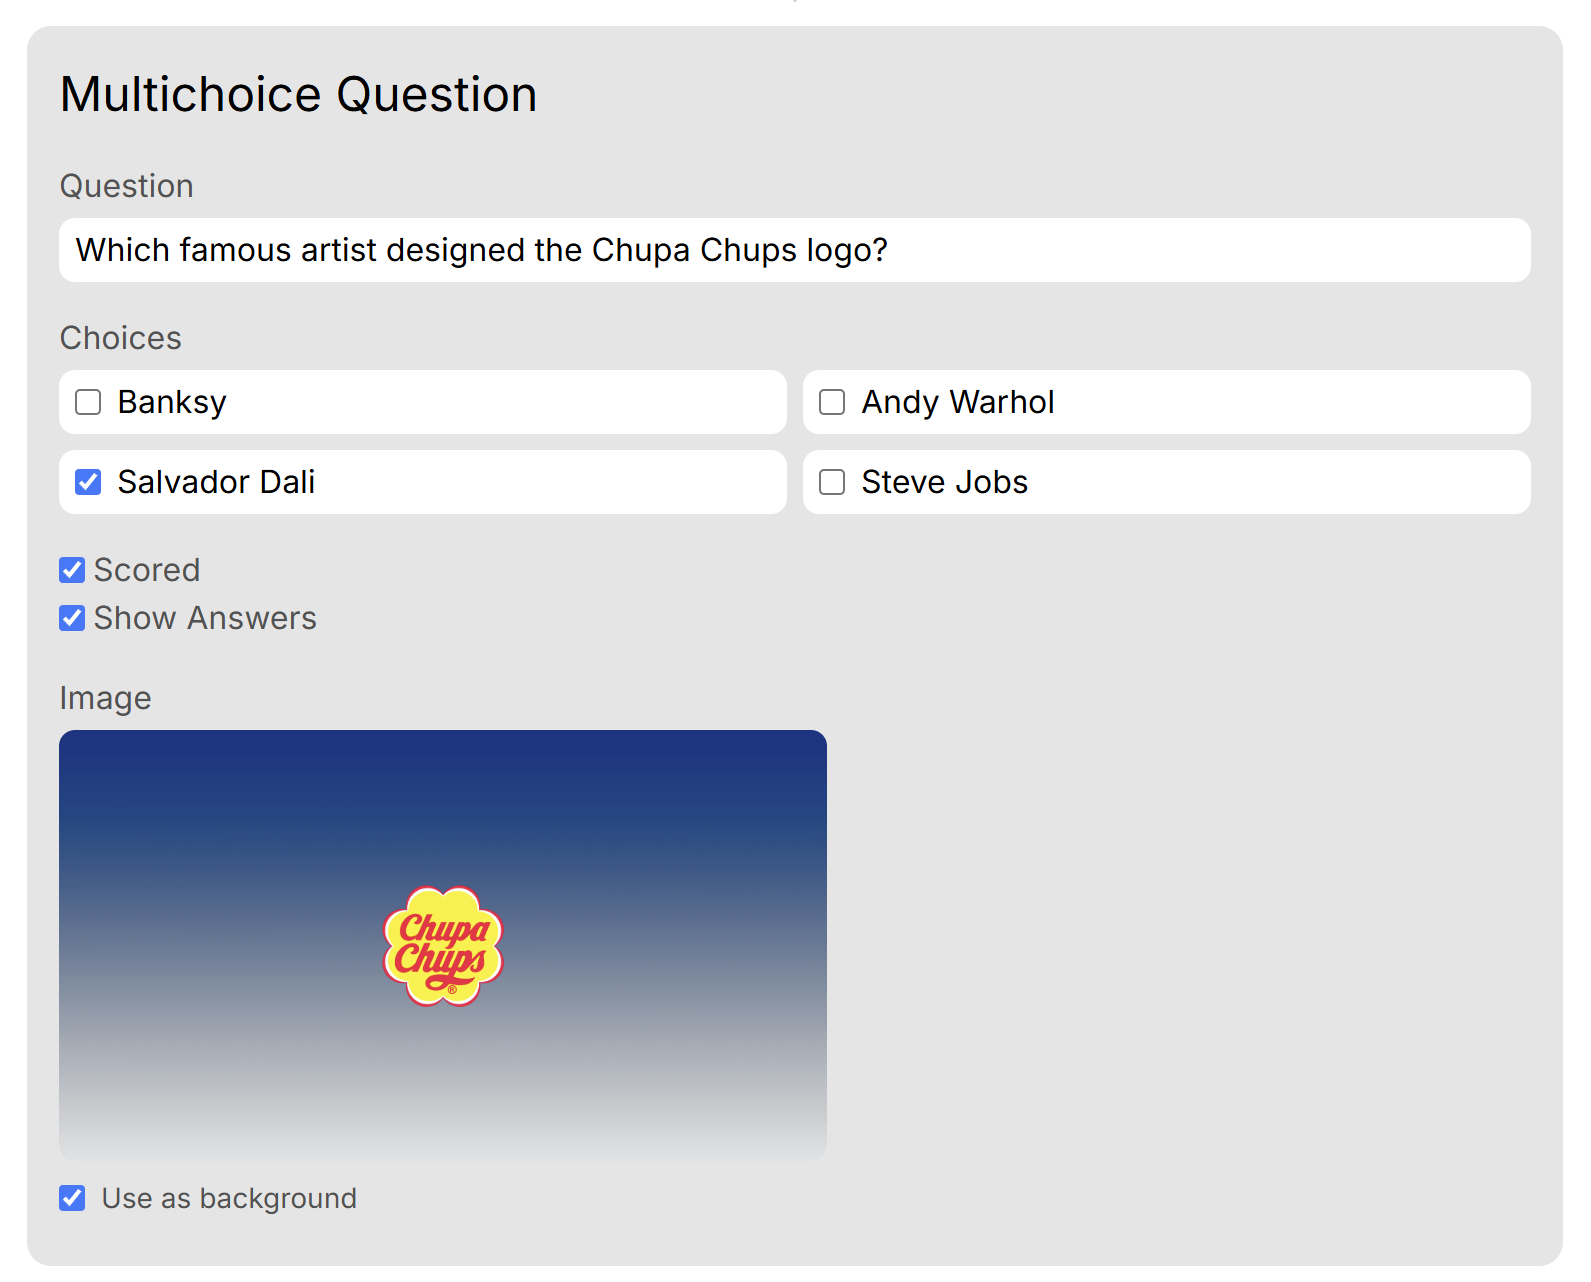Uncheck the Salvador Dali answer checkbox
The image size is (1591, 1282).
89,482
